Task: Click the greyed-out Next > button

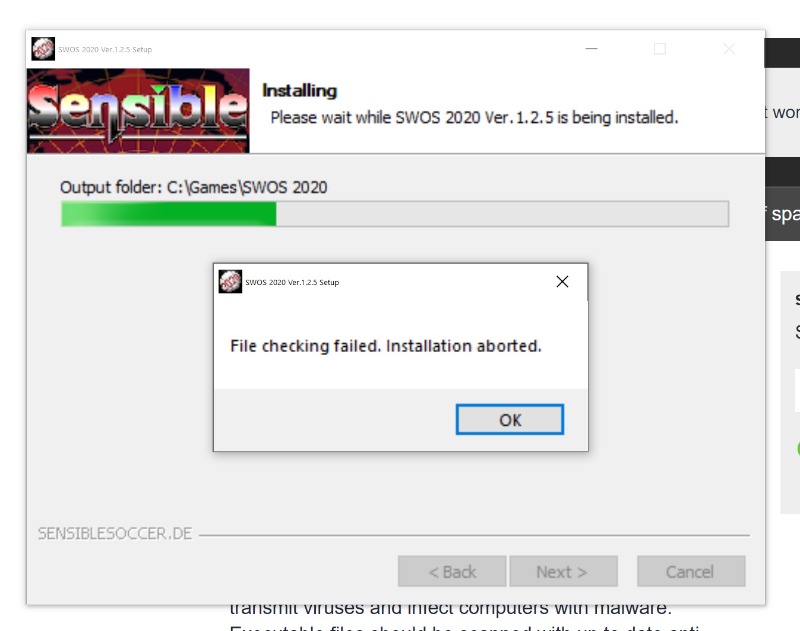Action: pos(563,571)
